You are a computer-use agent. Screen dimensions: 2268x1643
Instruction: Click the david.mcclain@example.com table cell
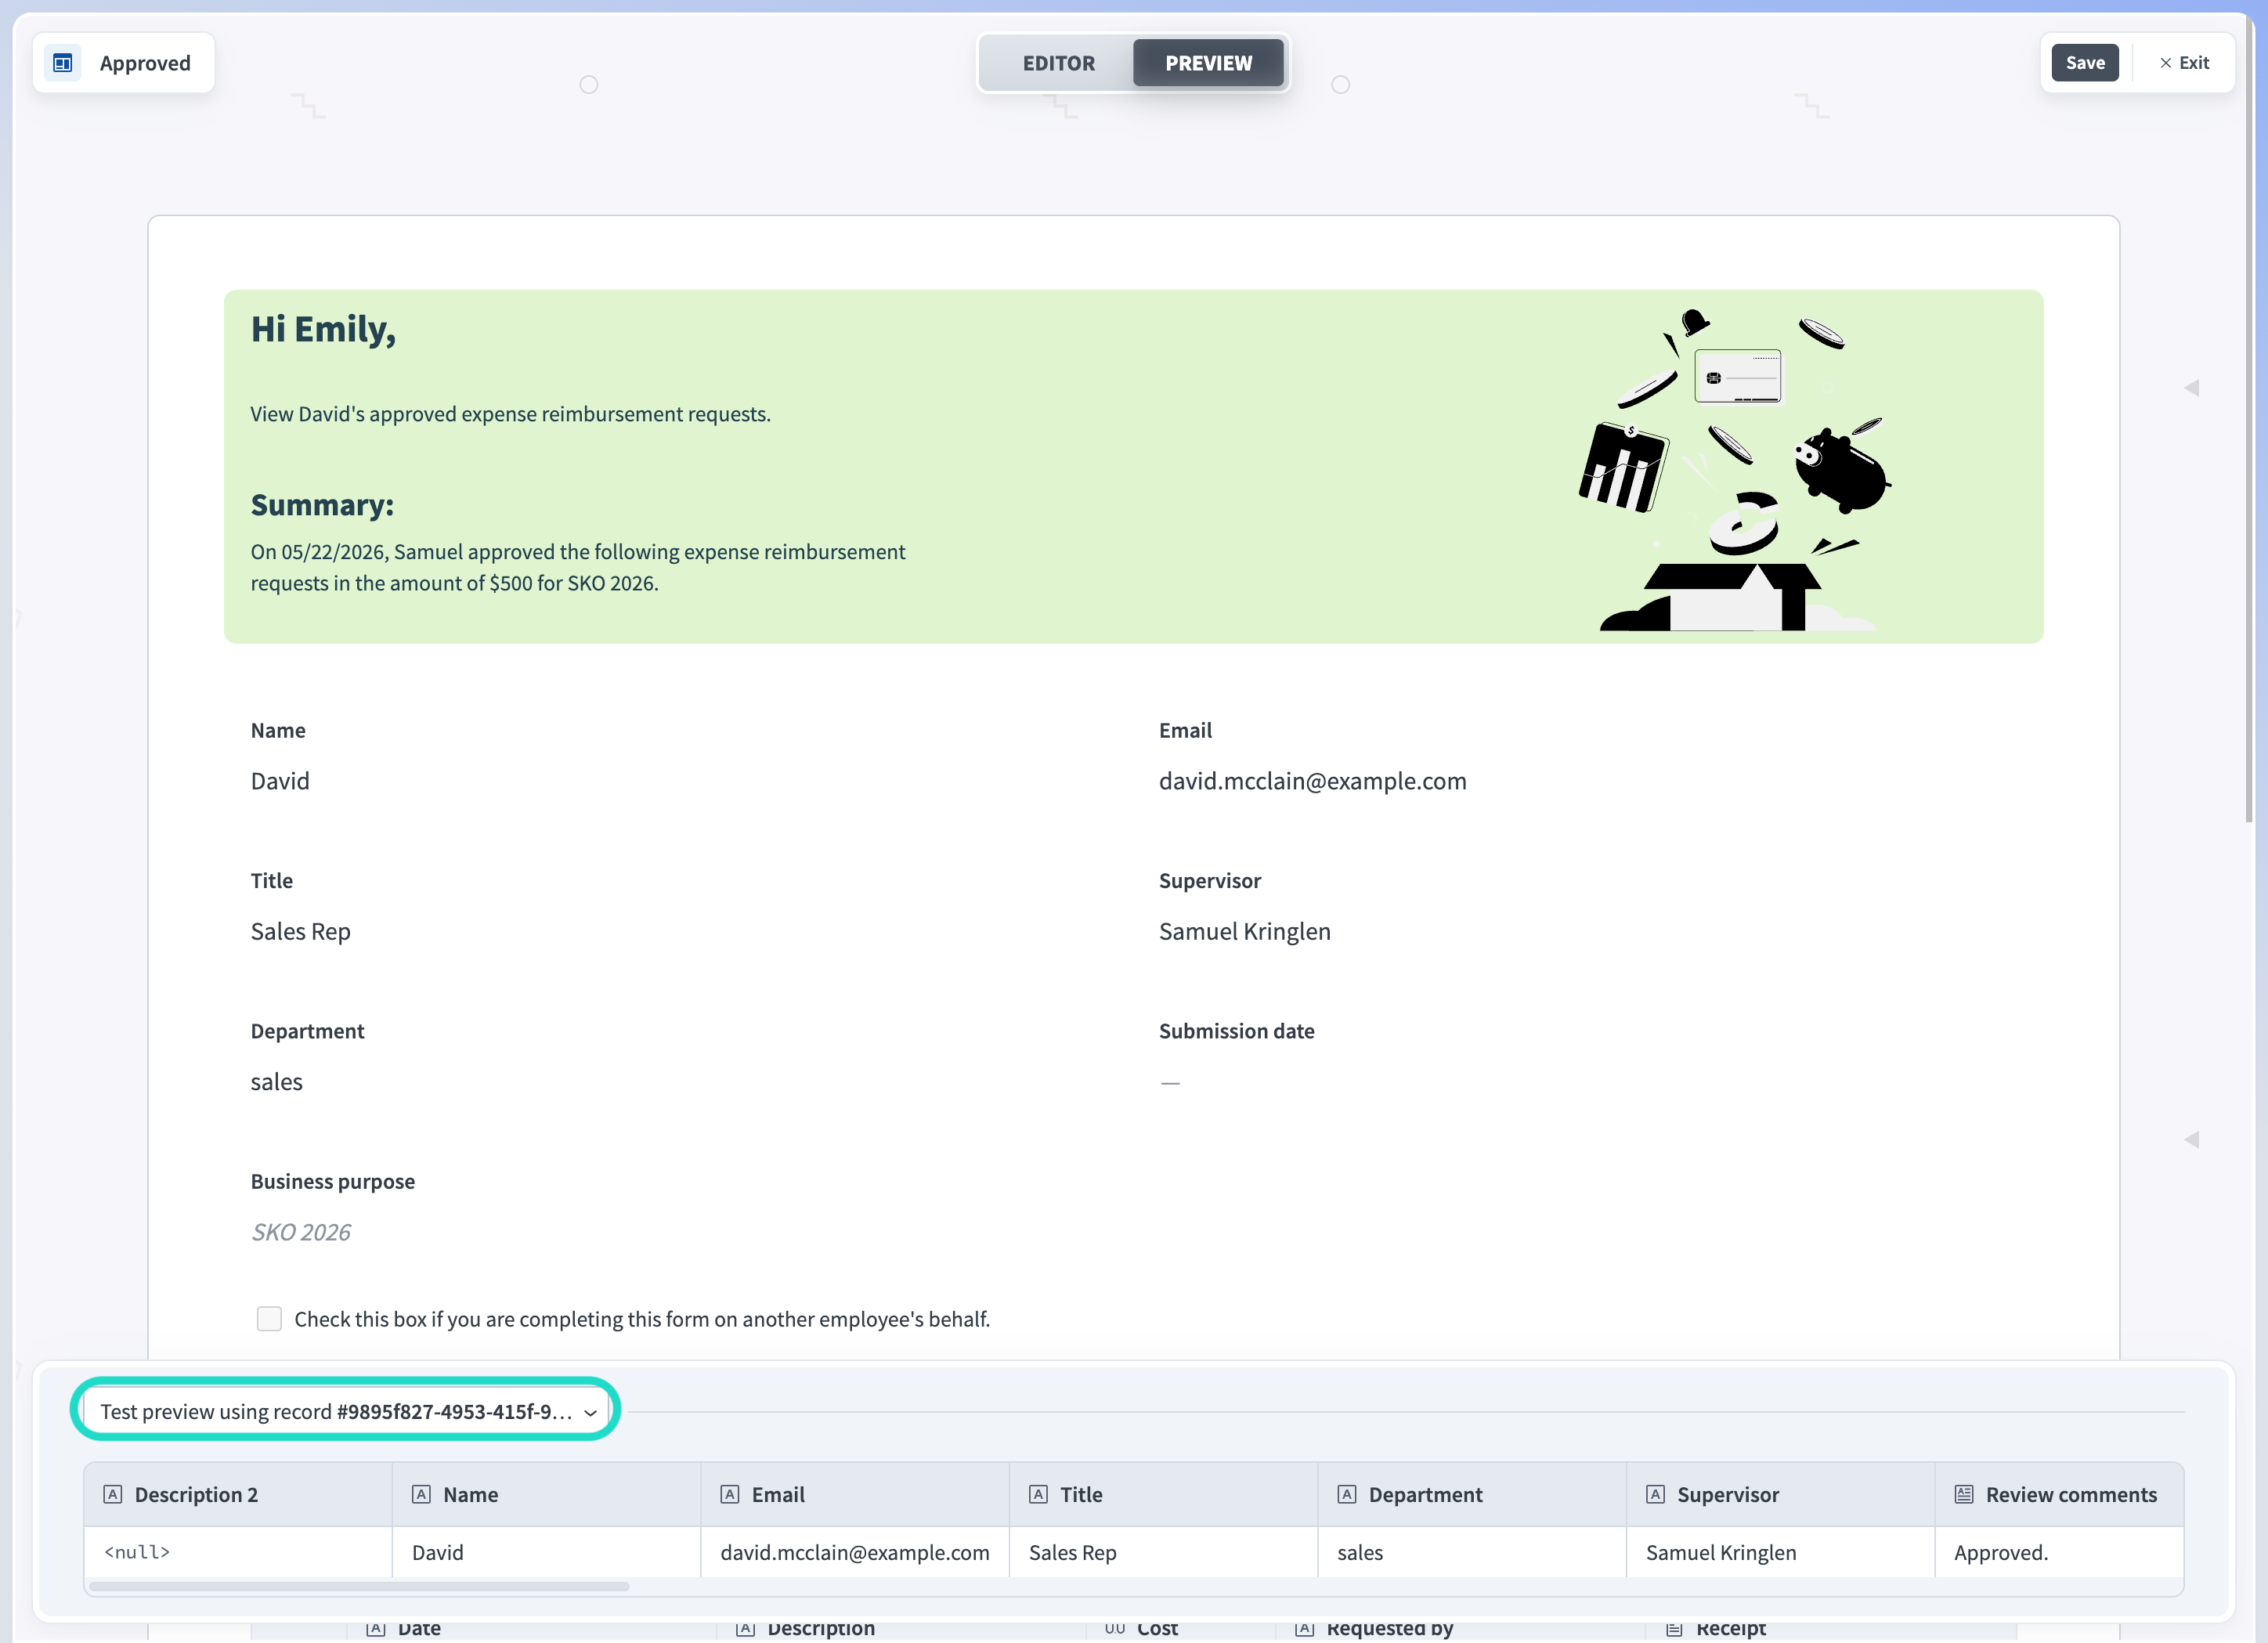(x=855, y=1552)
